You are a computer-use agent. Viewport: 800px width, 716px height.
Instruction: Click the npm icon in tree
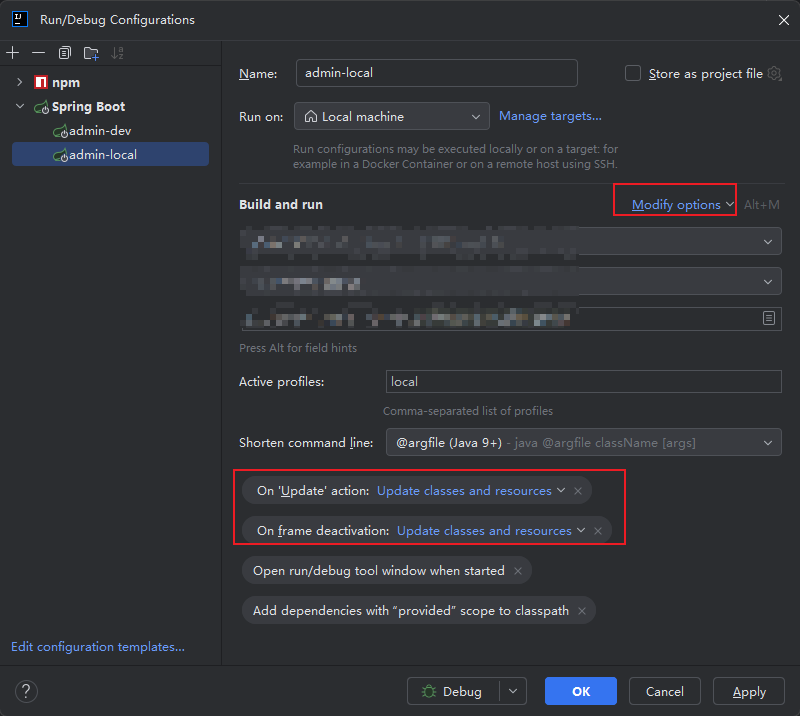click(41, 82)
